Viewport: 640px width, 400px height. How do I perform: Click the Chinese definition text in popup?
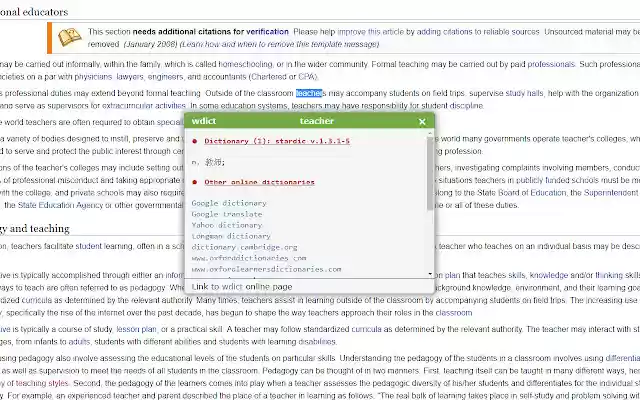(208, 162)
